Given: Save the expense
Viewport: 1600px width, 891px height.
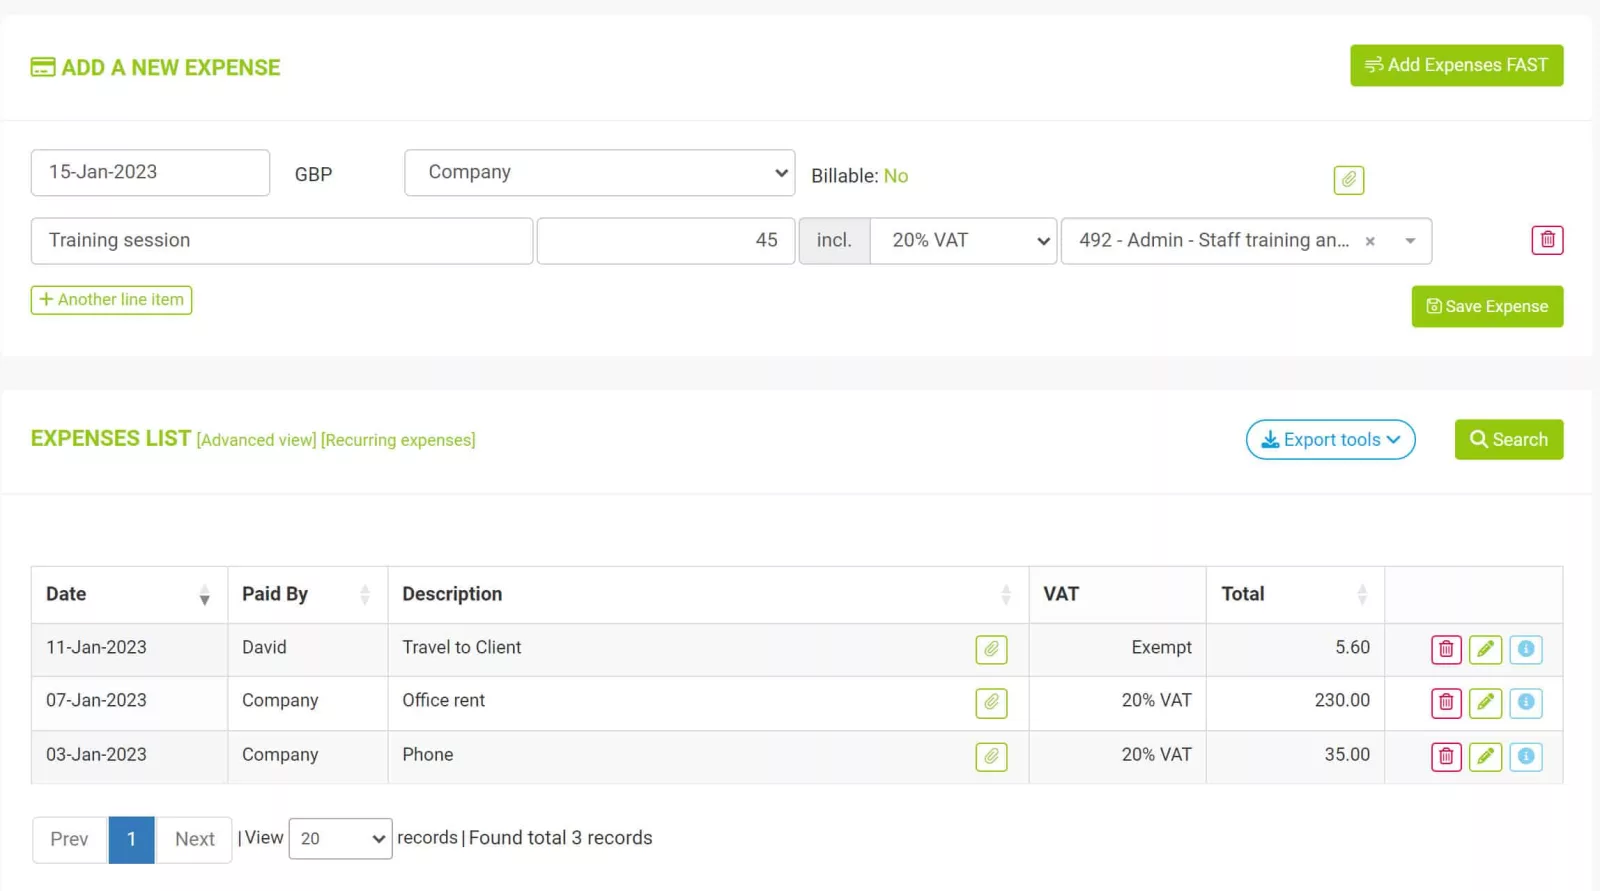Looking at the screenshot, I should (1487, 306).
